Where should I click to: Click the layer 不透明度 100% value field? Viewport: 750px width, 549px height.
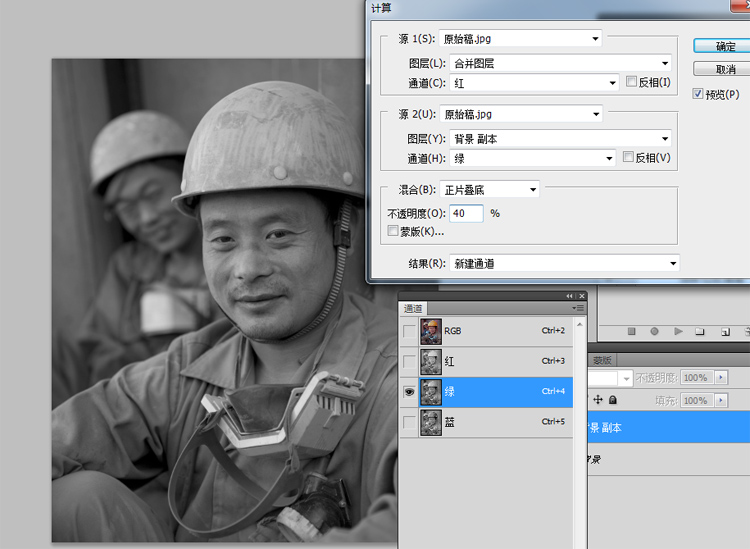(x=697, y=377)
